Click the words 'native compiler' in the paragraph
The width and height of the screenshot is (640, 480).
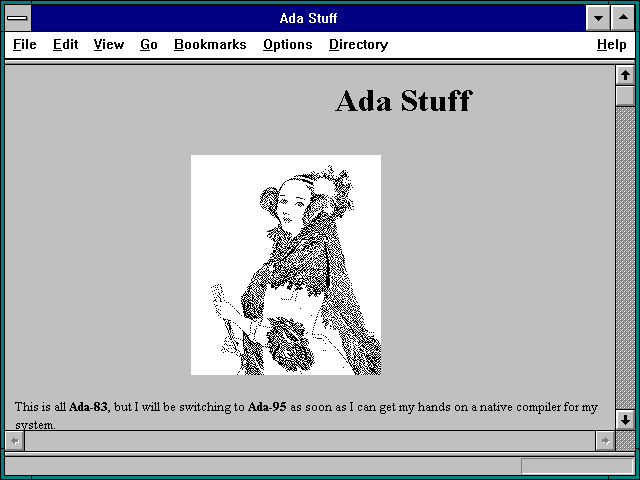[x=520, y=407]
